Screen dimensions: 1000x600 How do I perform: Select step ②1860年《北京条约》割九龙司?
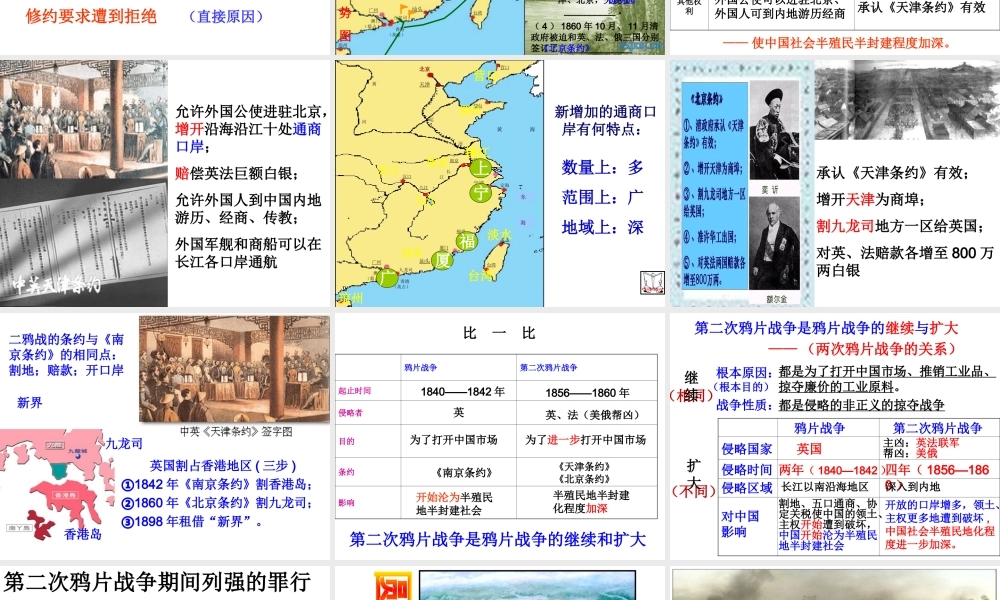point(217,503)
